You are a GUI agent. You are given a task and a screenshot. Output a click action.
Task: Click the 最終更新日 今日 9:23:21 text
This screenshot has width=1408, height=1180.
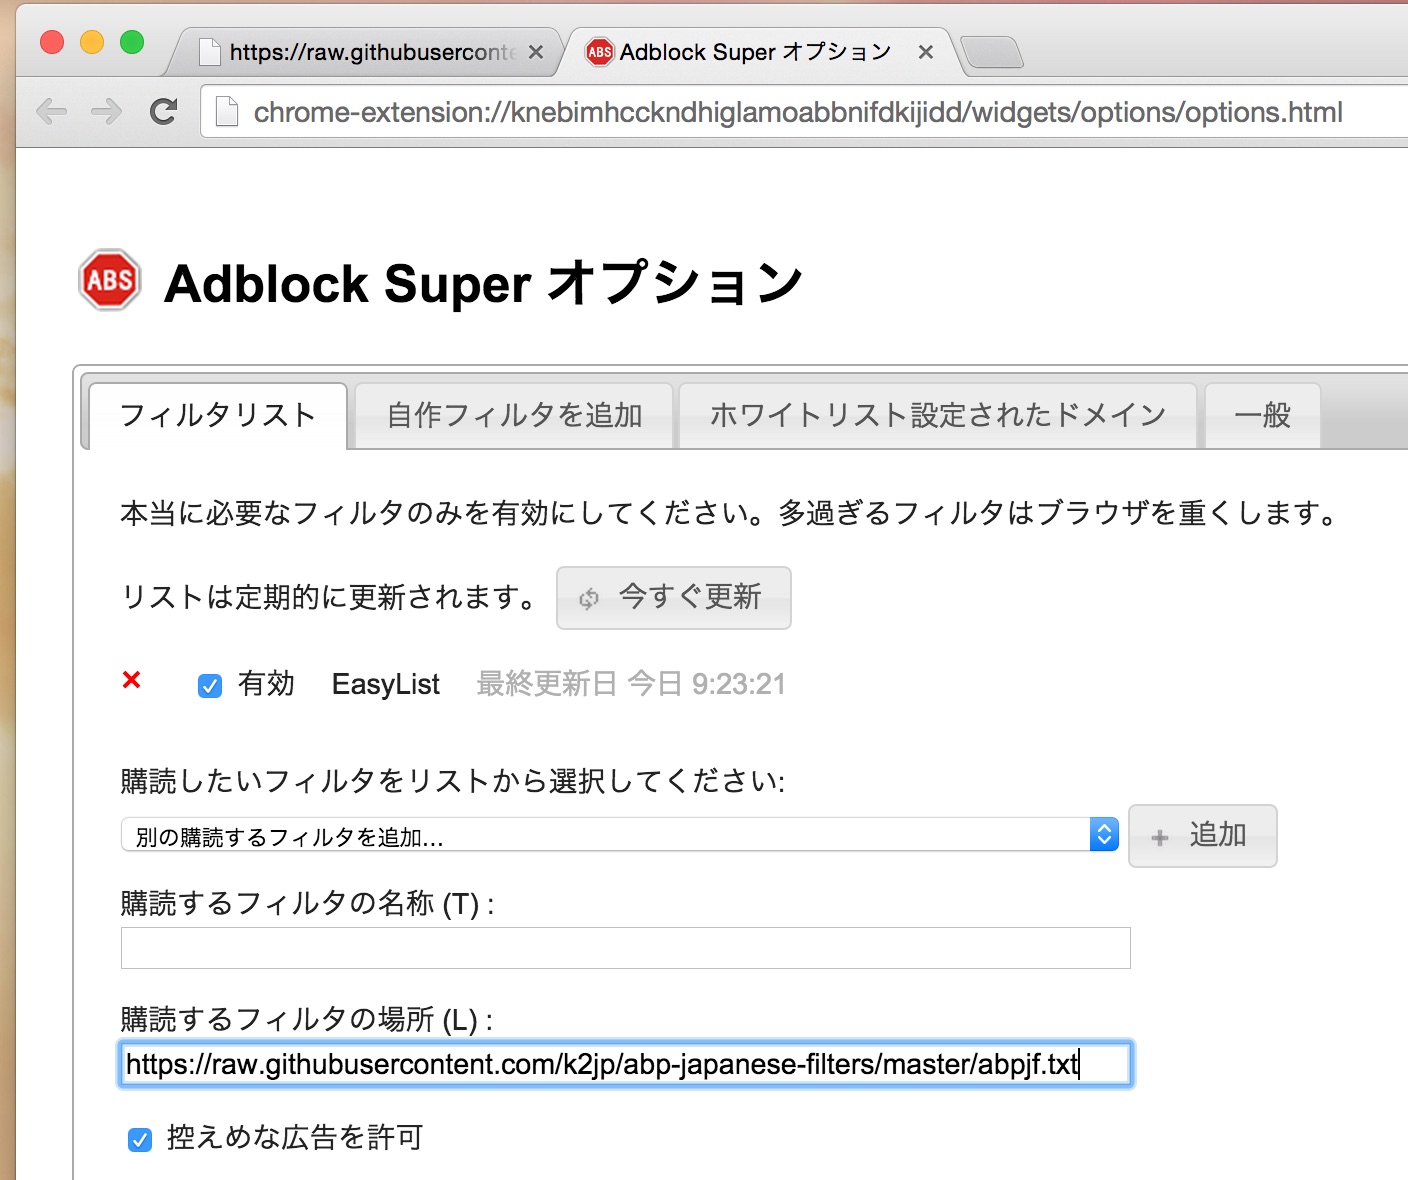(x=631, y=685)
